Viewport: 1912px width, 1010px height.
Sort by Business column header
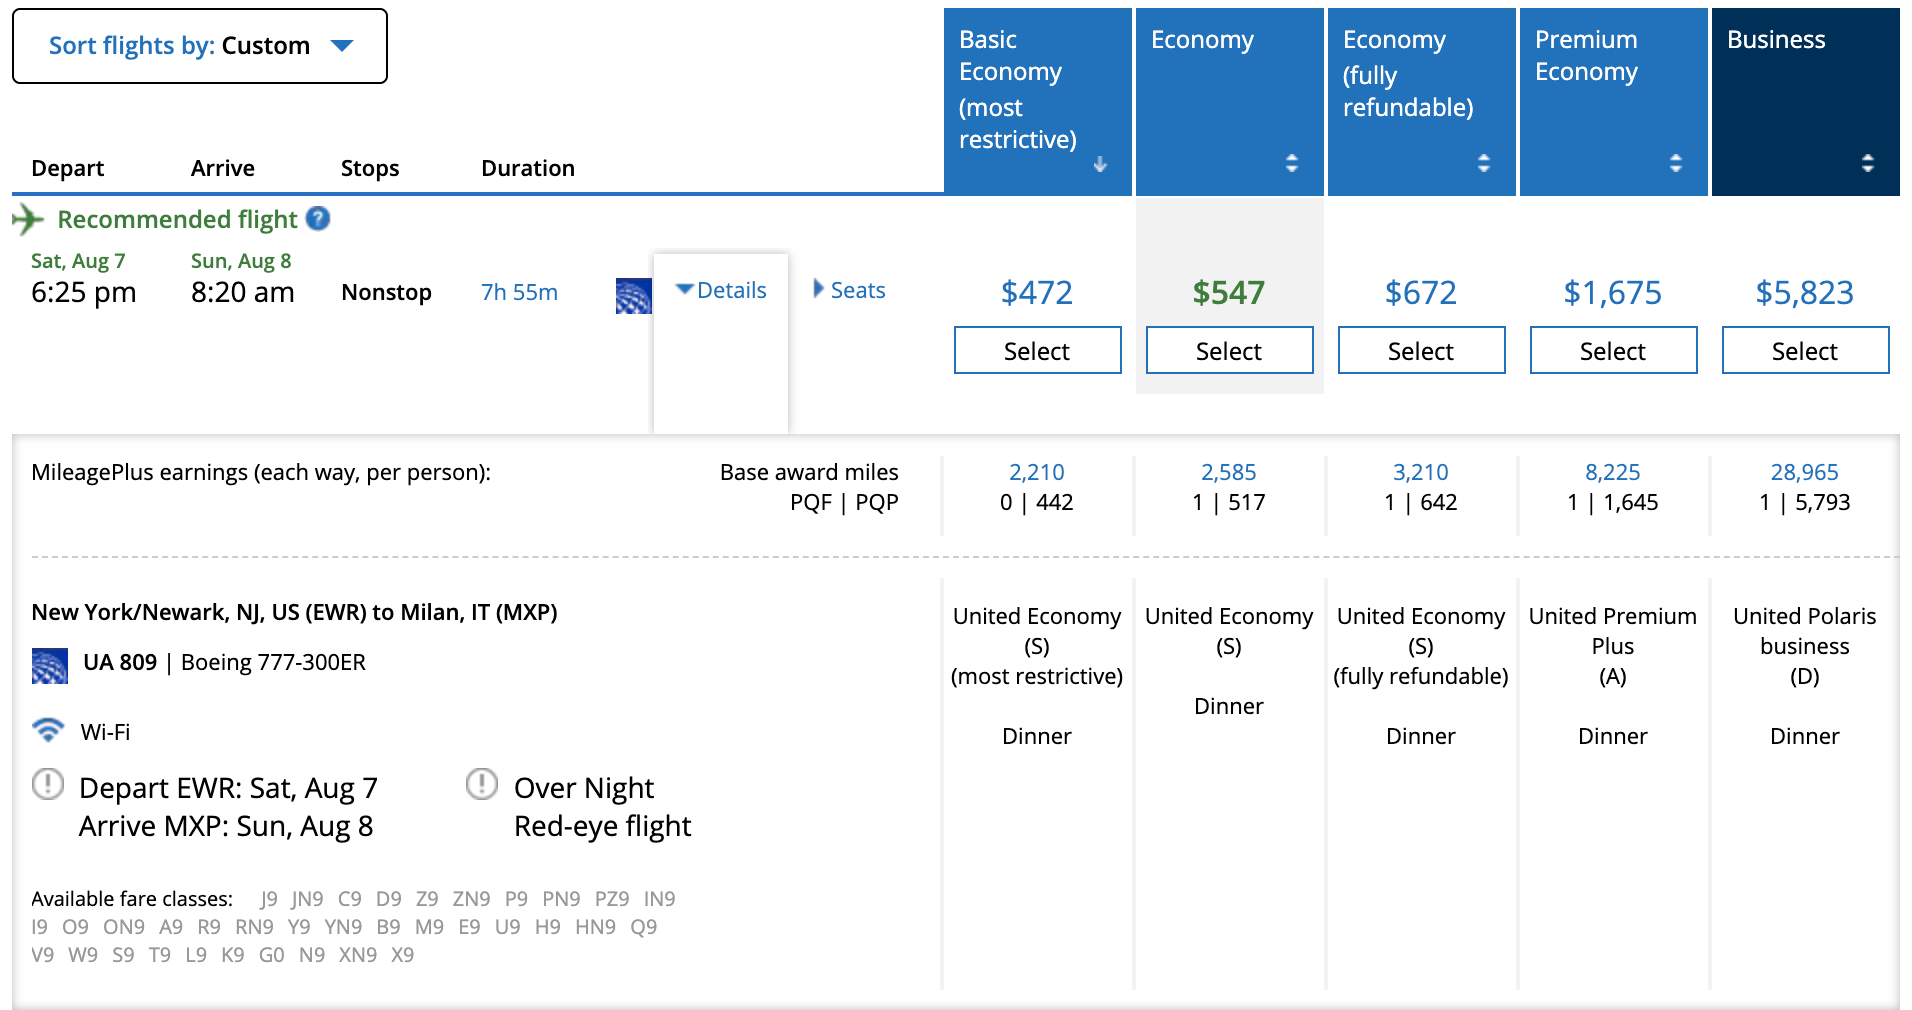click(x=1805, y=102)
